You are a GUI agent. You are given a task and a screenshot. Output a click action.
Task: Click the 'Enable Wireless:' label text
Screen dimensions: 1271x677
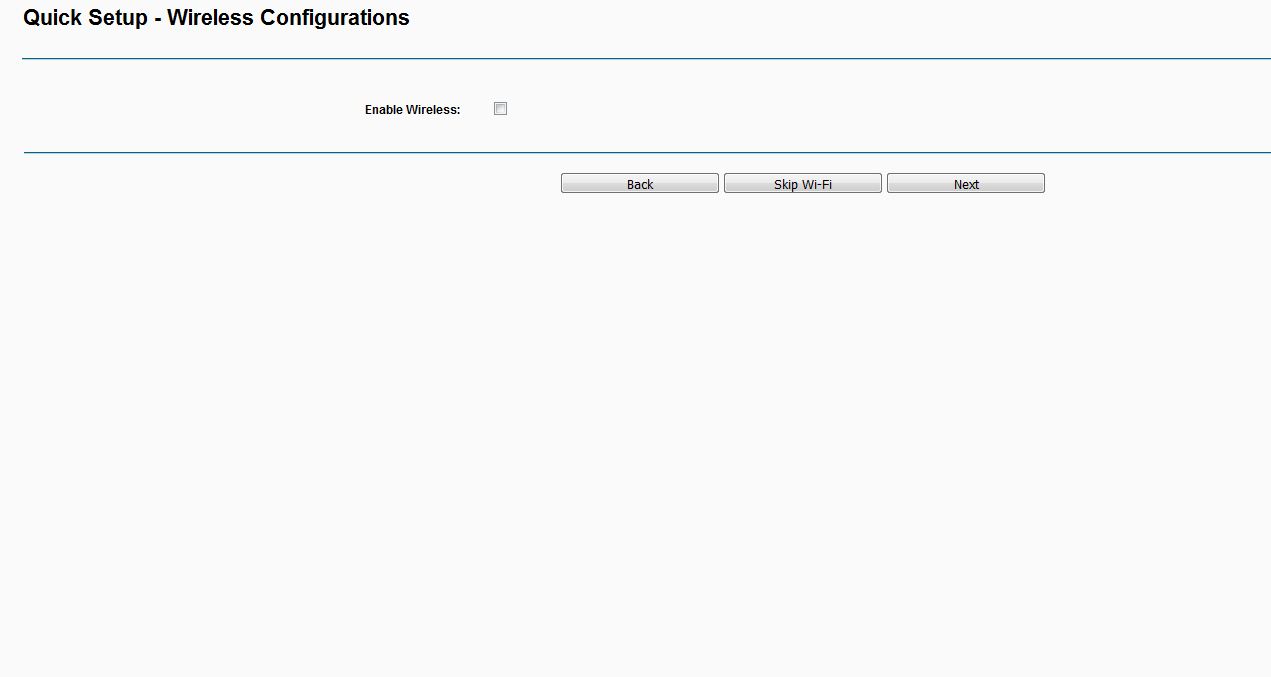click(412, 110)
